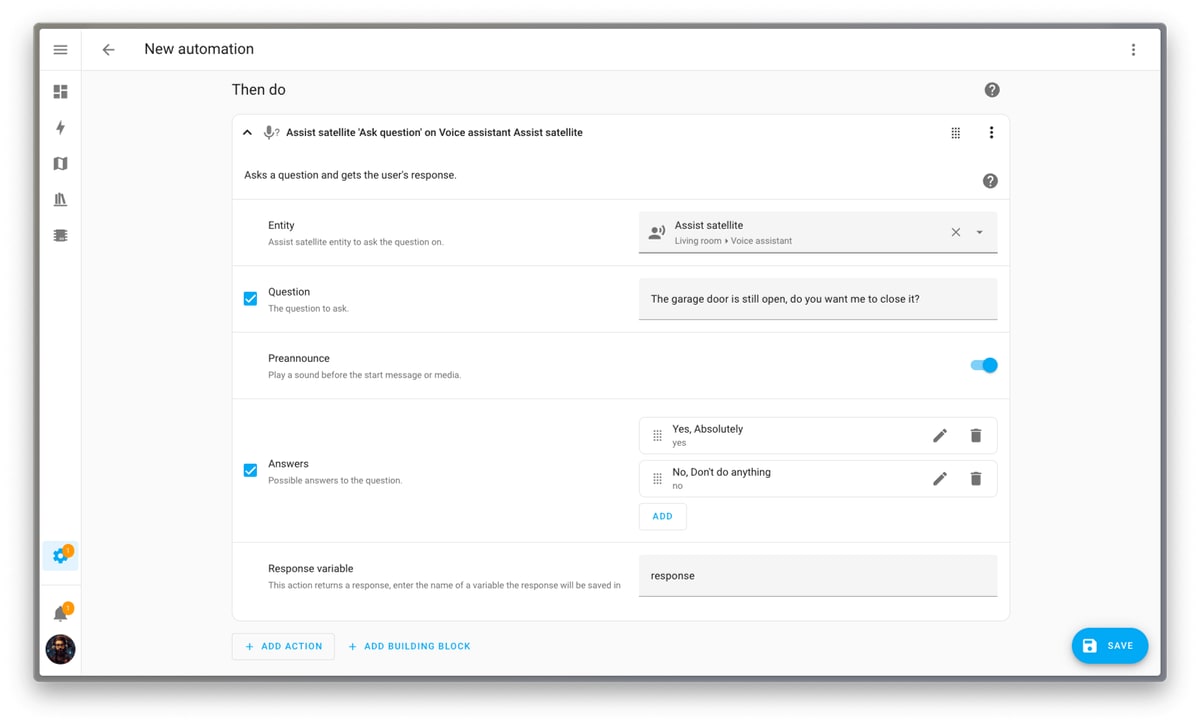The width and height of the screenshot is (1200, 726).
Task: Open notifications bell icon
Action: point(60,614)
